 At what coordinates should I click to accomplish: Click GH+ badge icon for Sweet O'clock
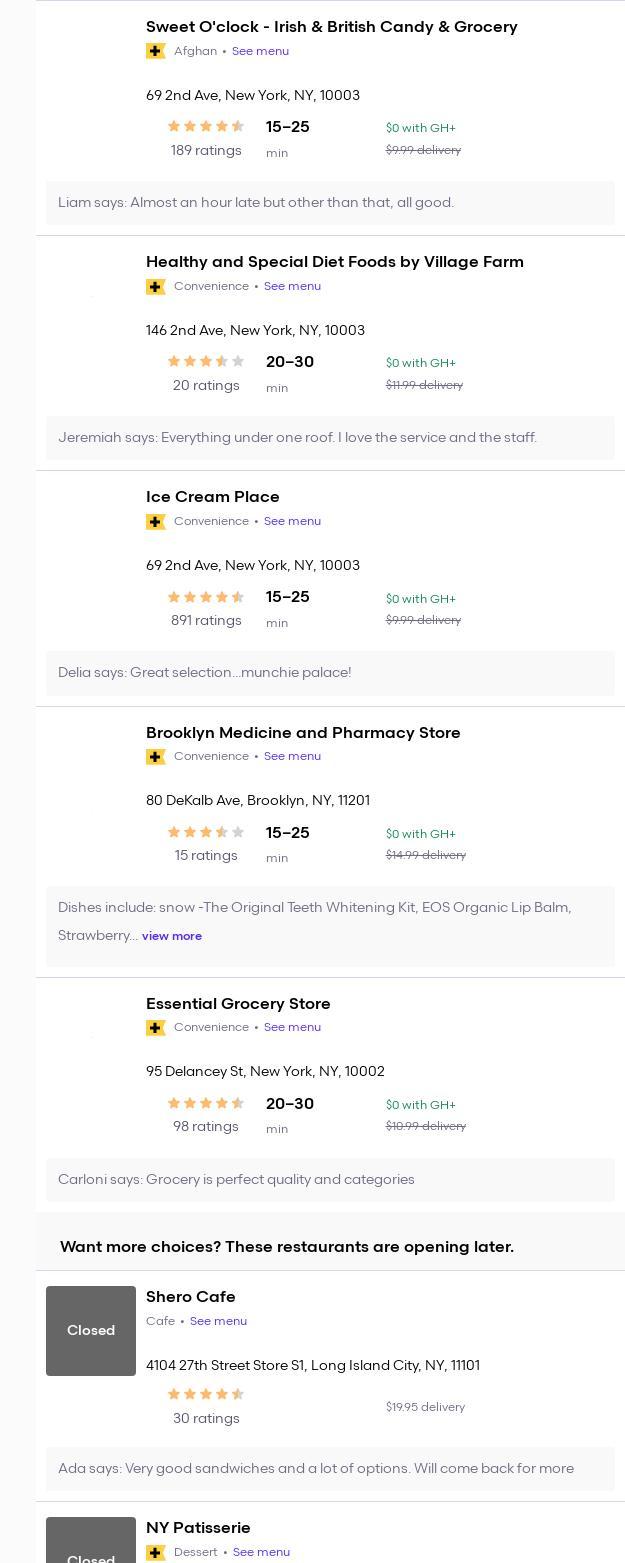pyautogui.click(x=155, y=51)
